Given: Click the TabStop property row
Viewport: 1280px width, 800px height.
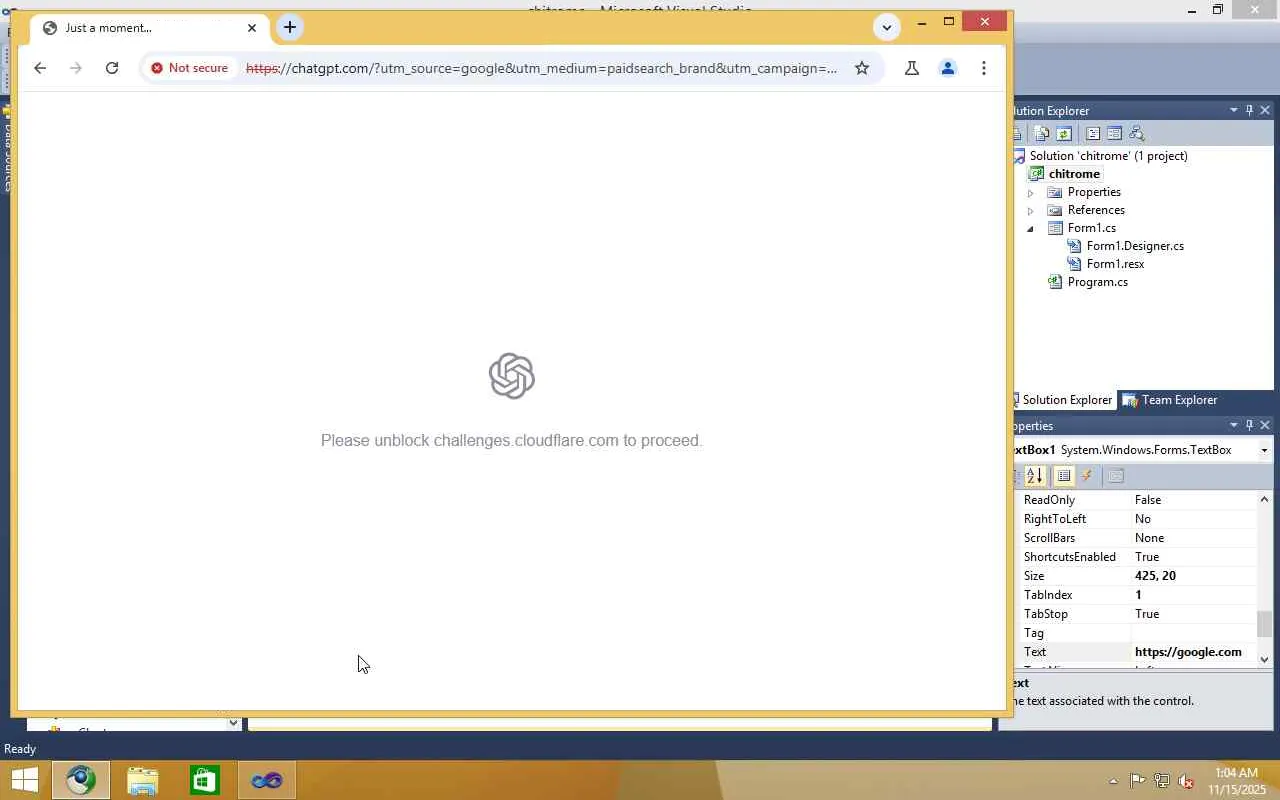Looking at the screenshot, I should coord(1138,614).
